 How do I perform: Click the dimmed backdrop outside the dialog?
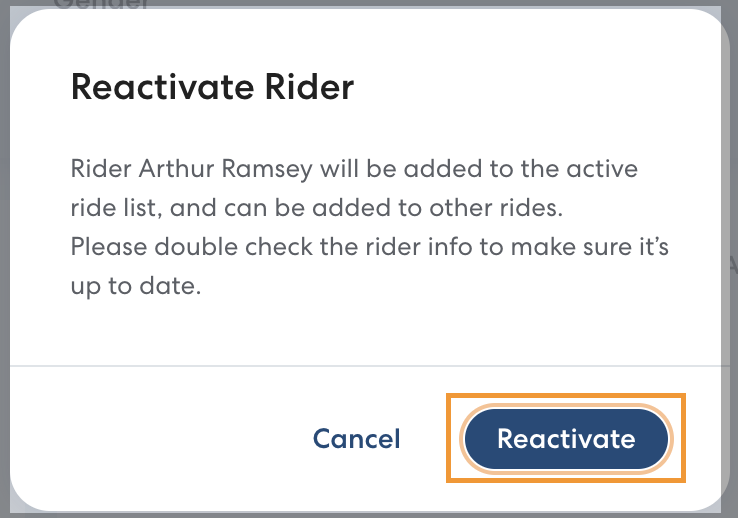tap(731, 300)
